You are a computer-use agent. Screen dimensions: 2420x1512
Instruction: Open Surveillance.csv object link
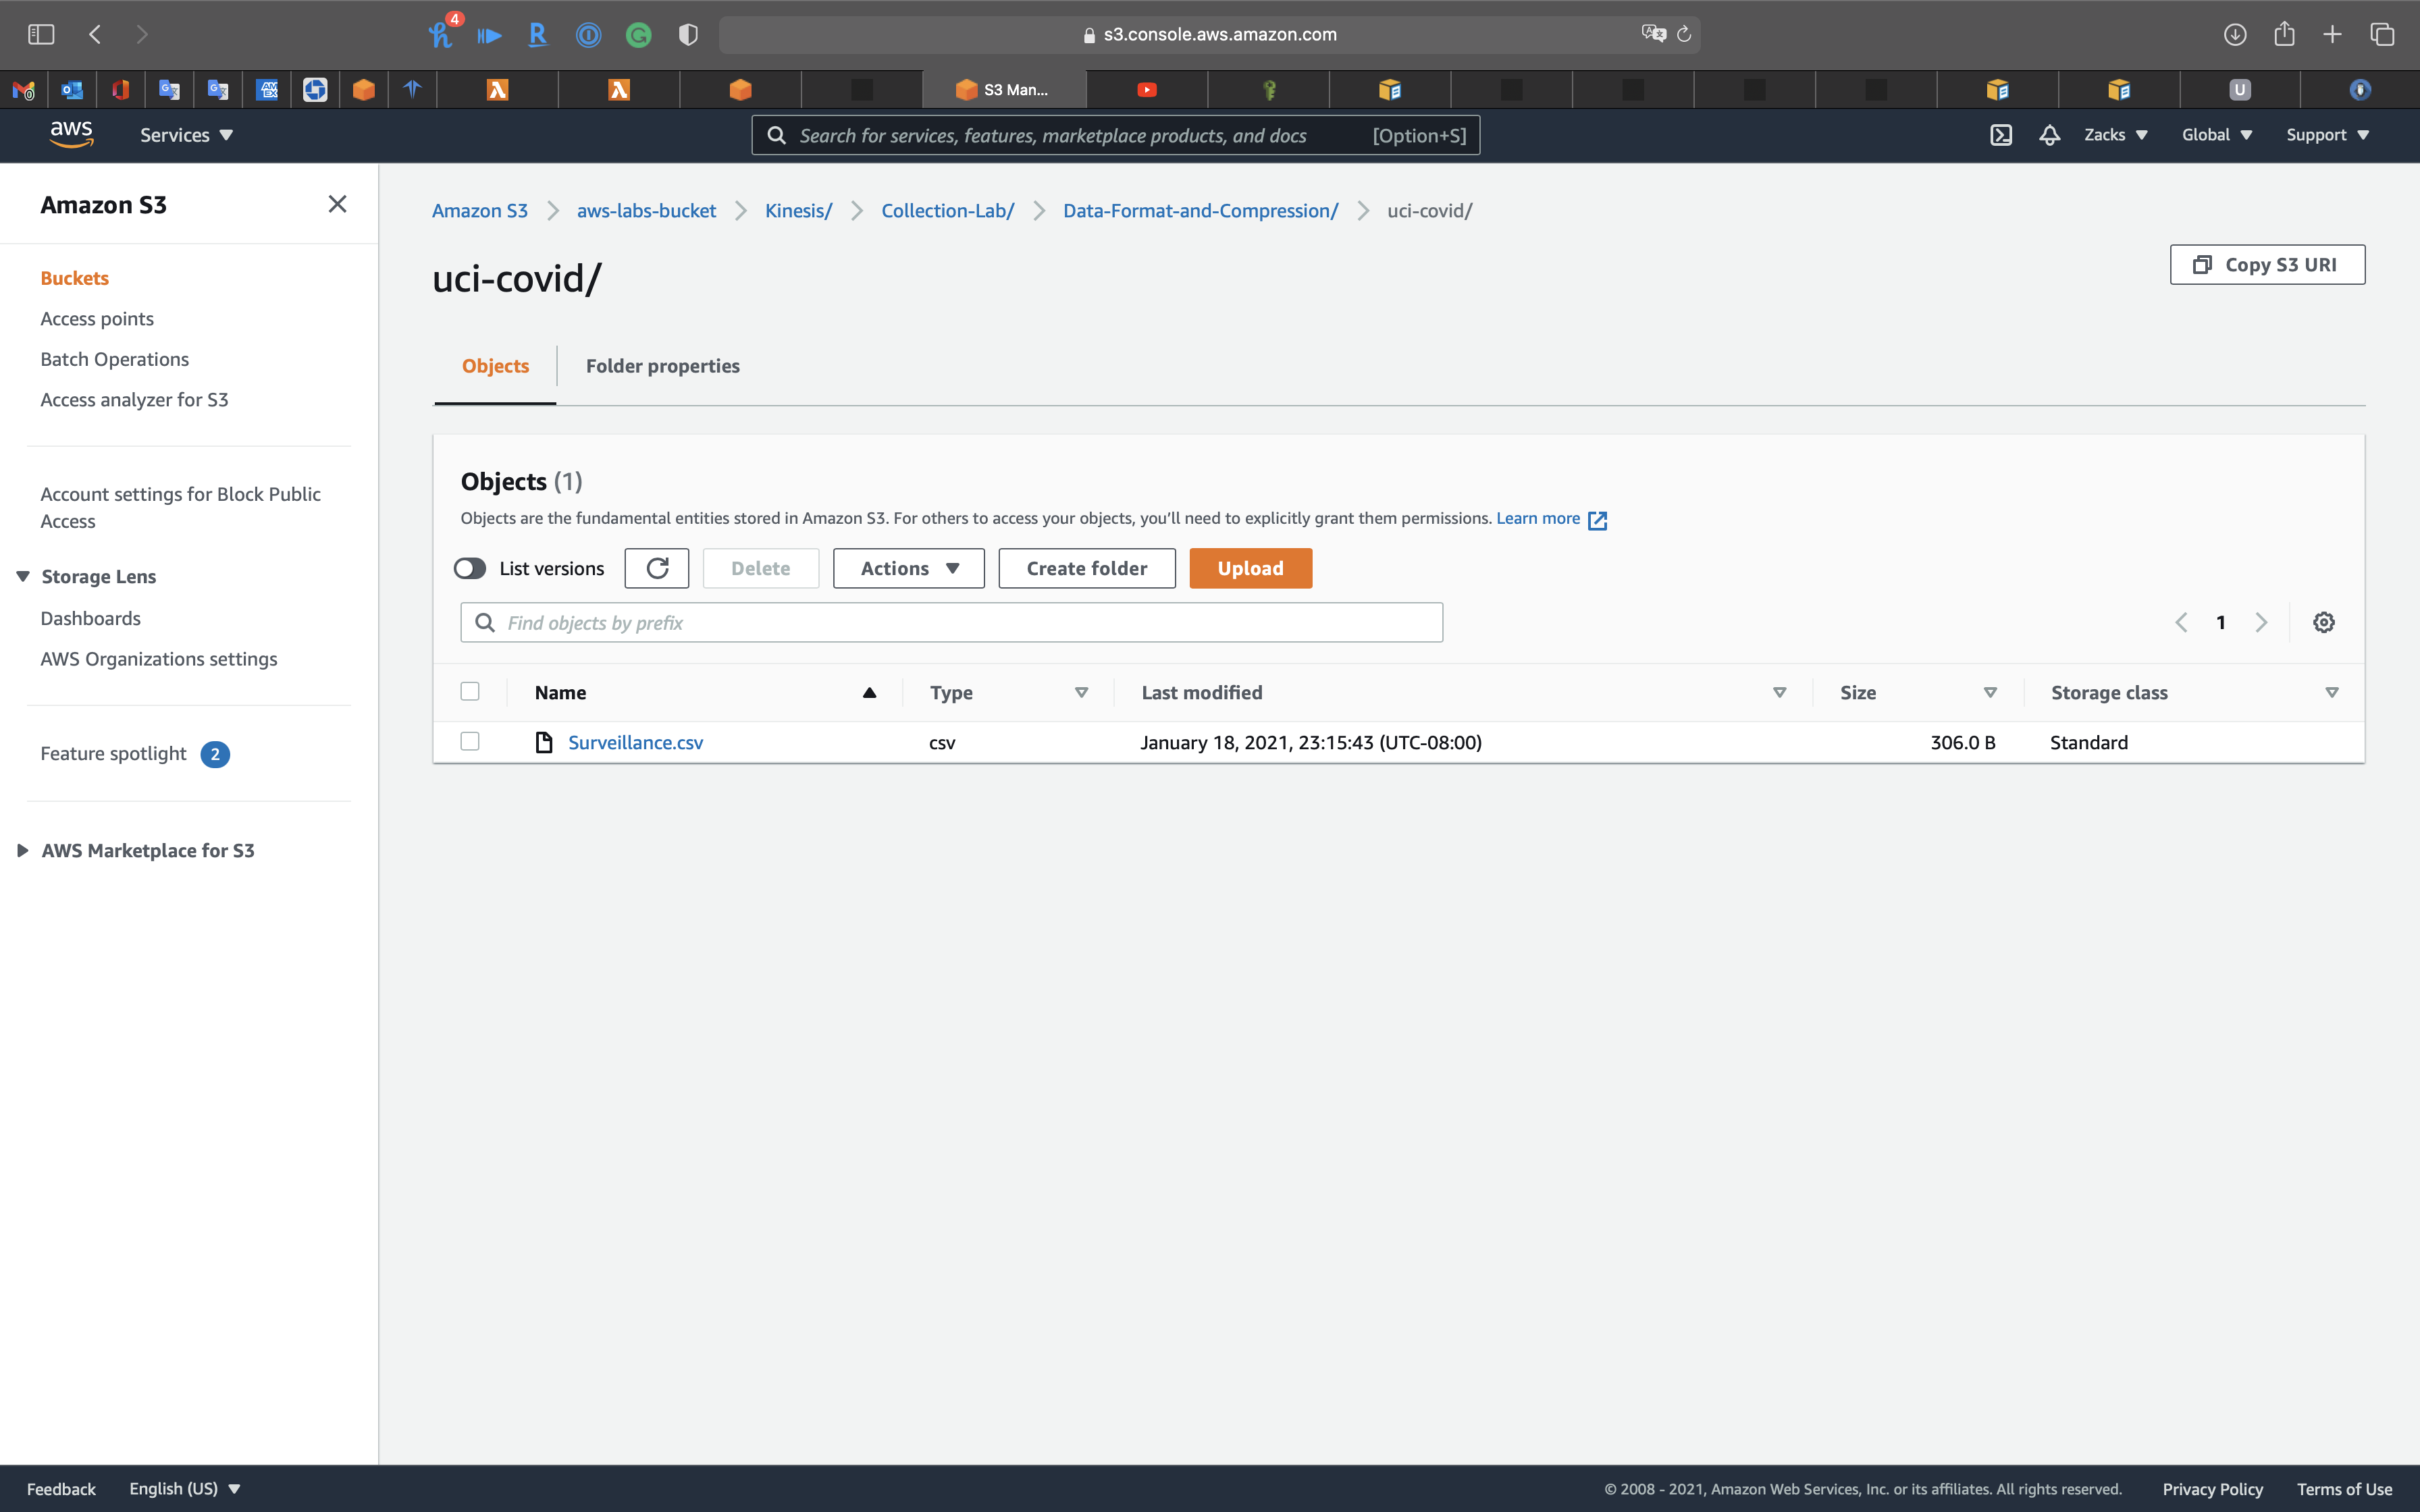[x=635, y=742]
